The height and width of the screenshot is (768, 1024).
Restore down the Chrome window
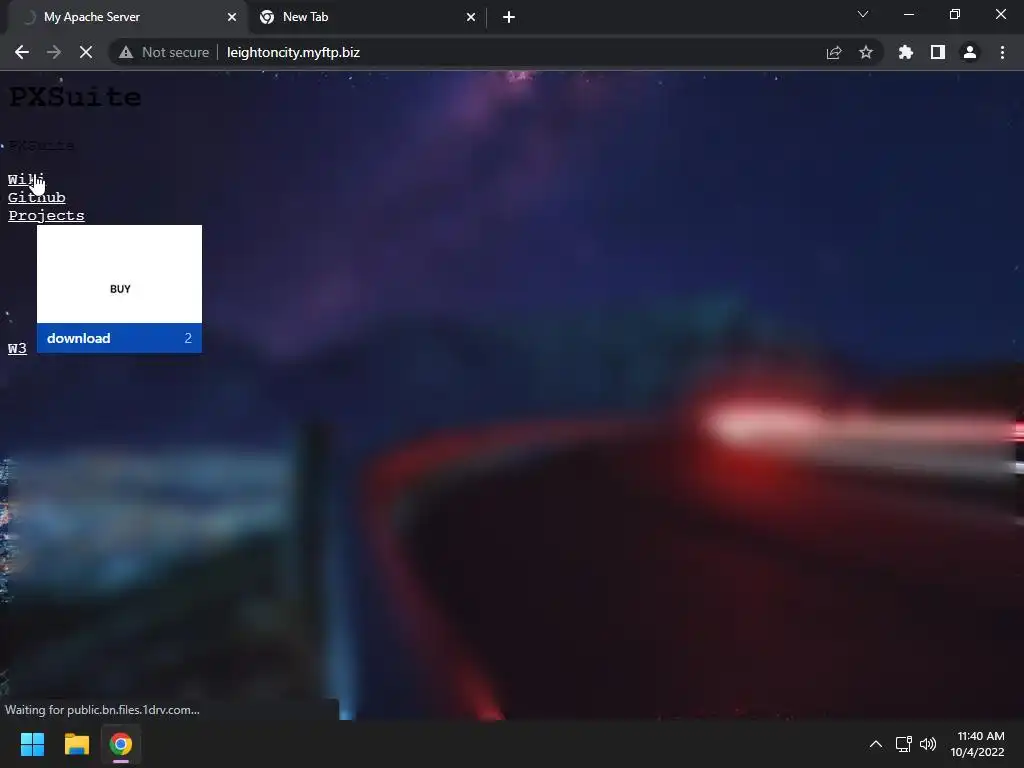[955, 14]
